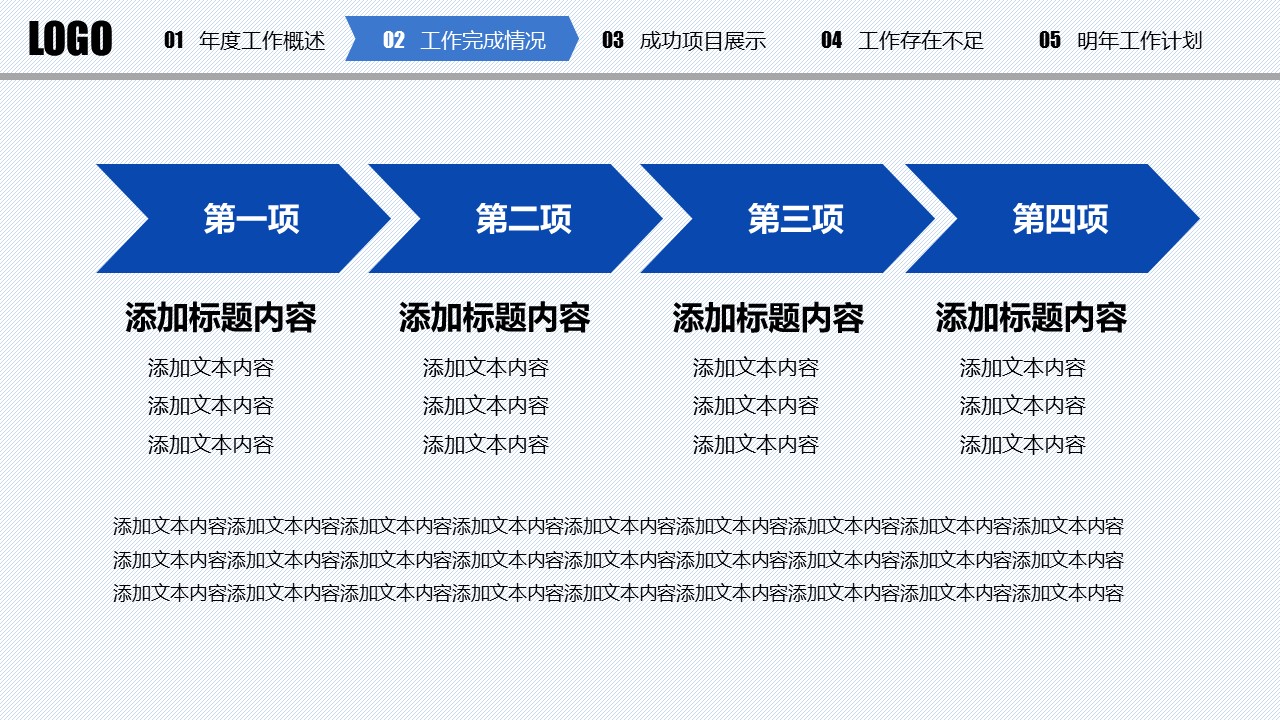Select first text line under 第四项
This screenshot has width=1280, height=720.
tap(1023, 368)
